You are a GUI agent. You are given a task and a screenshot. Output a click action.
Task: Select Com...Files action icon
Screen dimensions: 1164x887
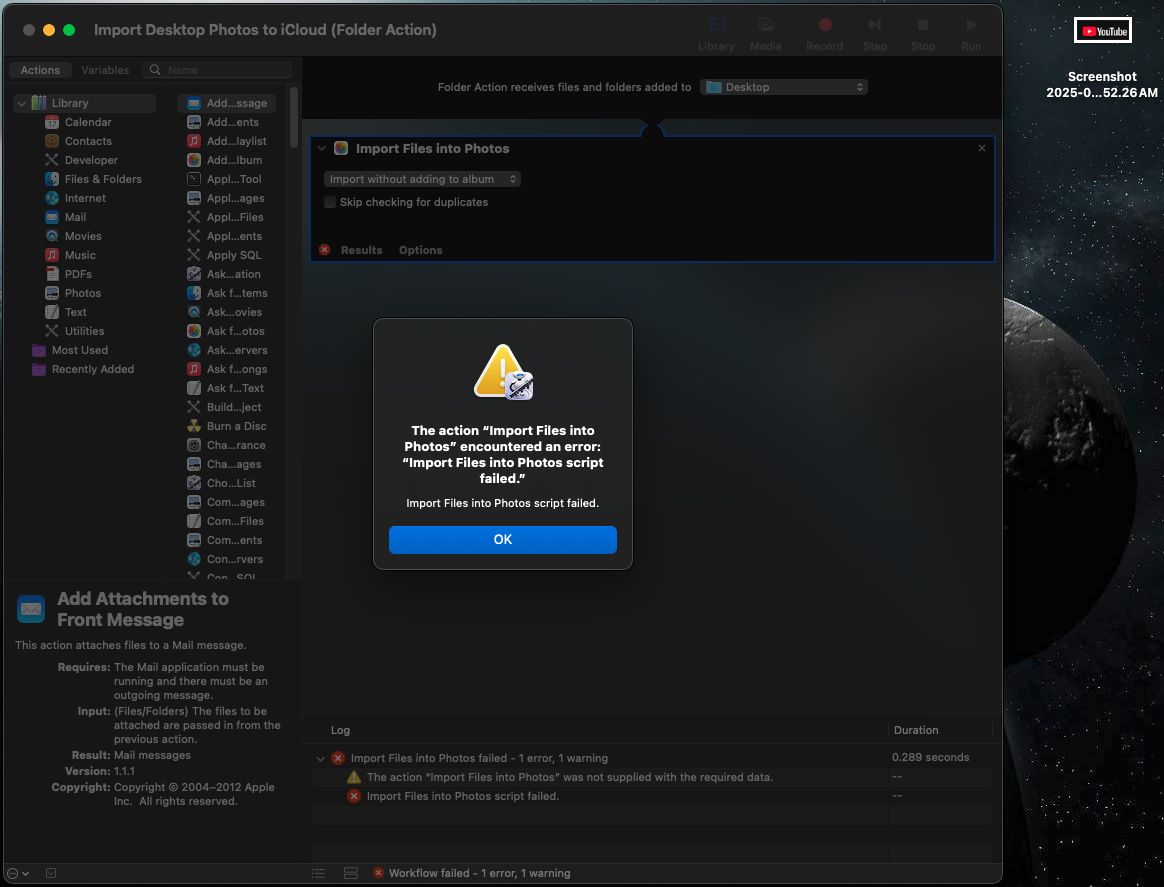[x=194, y=521]
